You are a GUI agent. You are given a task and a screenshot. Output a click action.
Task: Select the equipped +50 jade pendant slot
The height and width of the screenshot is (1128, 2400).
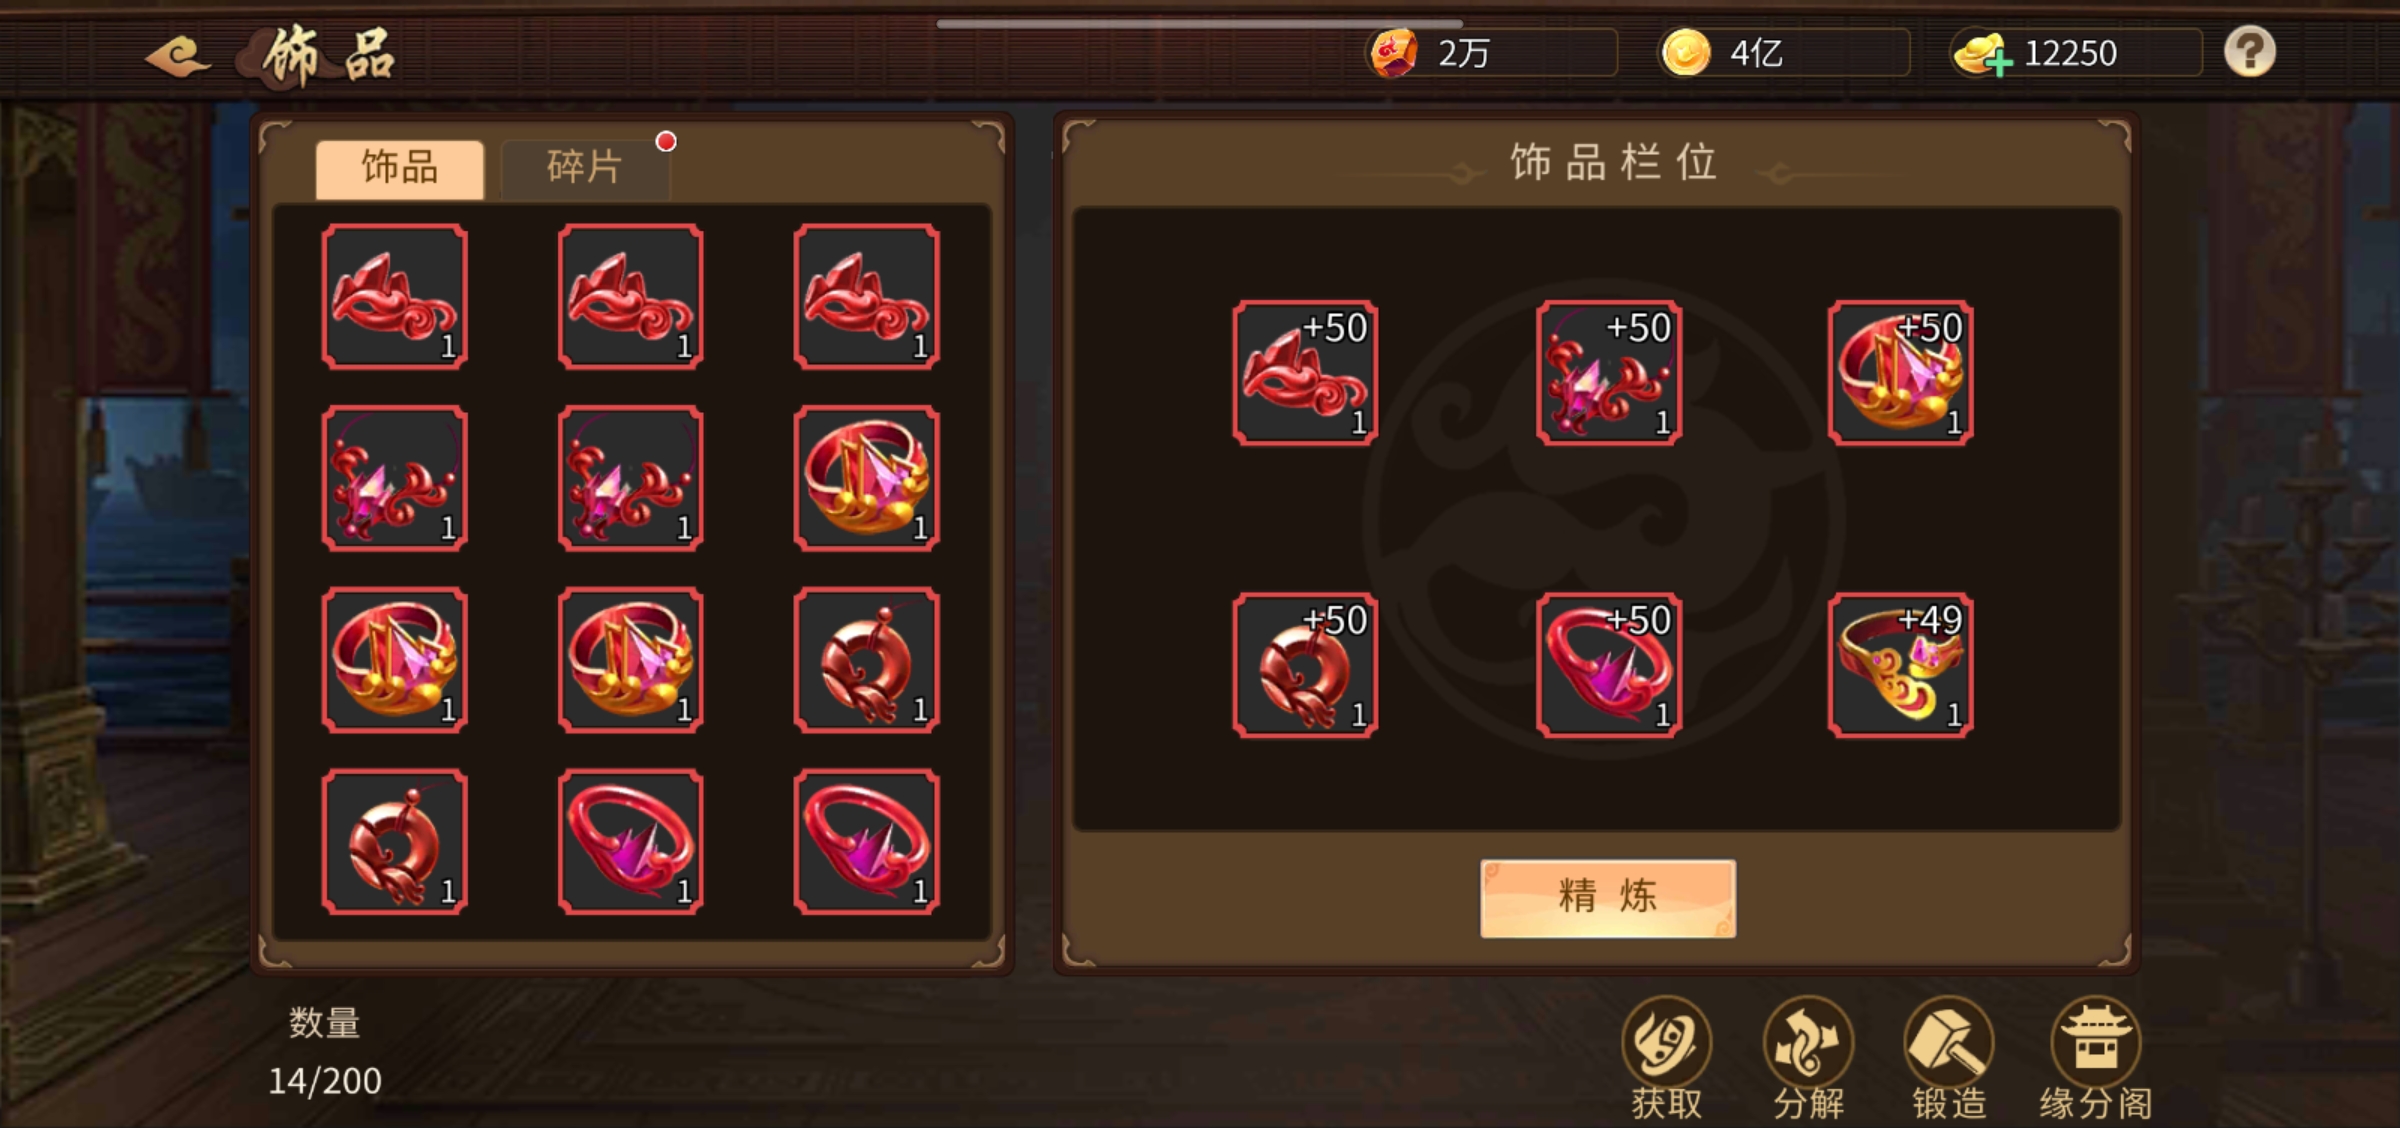(x=1305, y=665)
